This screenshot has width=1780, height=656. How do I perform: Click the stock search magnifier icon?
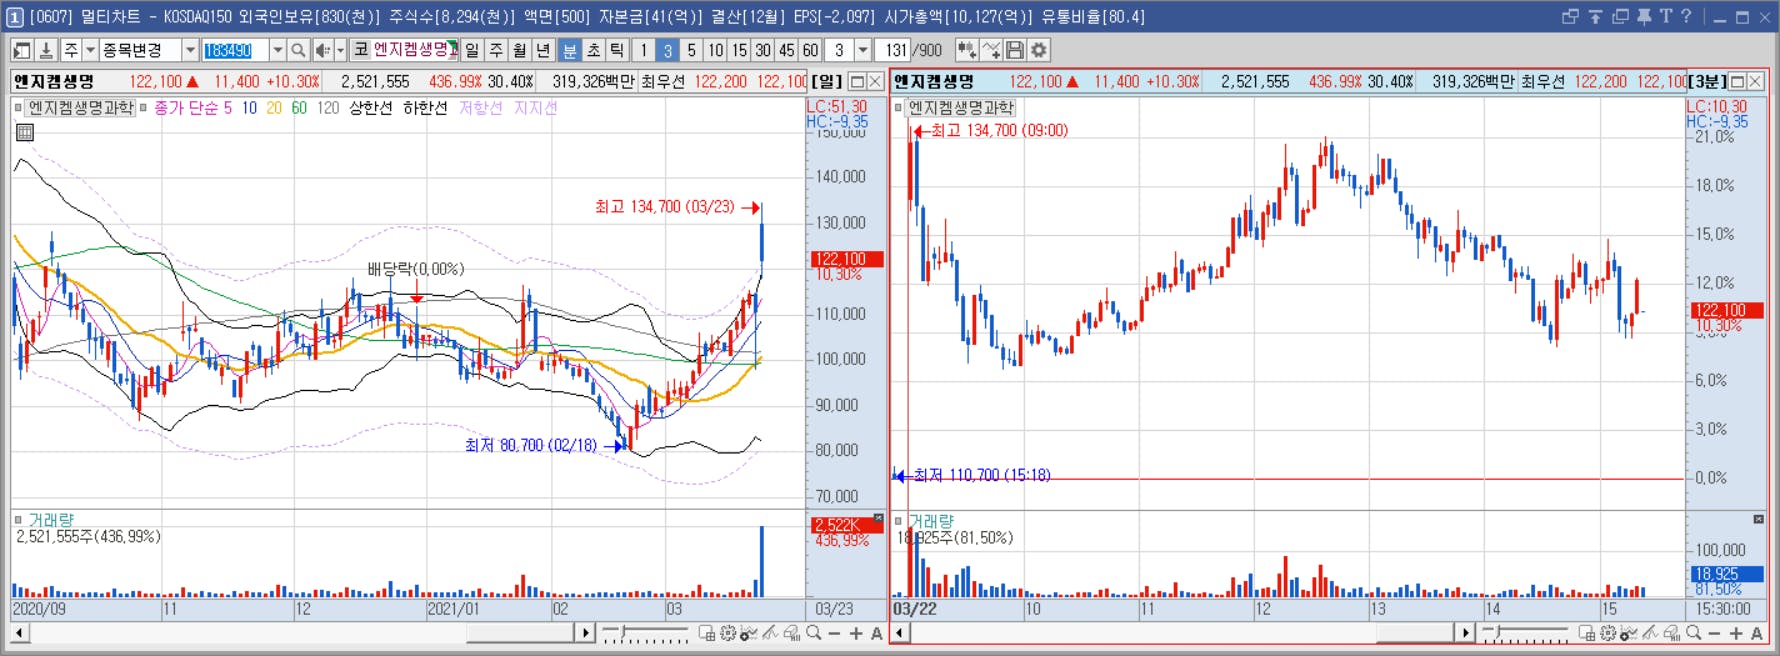(298, 50)
